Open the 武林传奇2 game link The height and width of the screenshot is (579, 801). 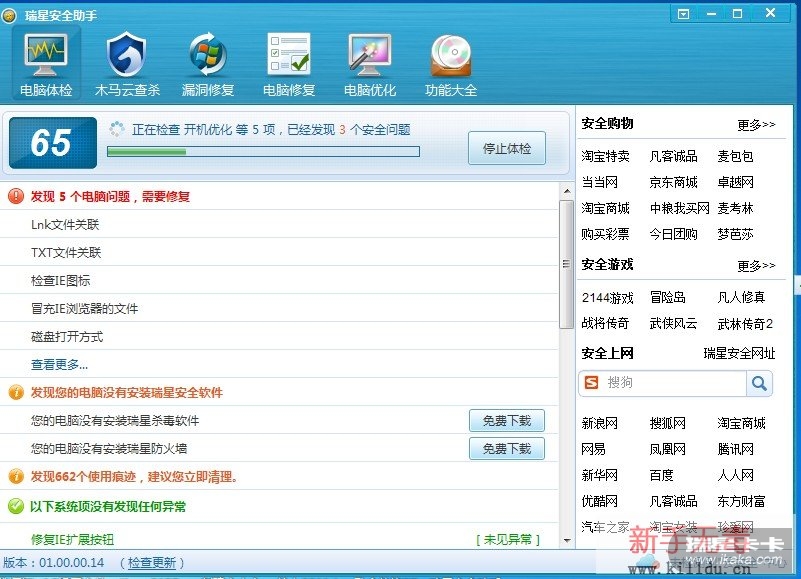(745, 324)
